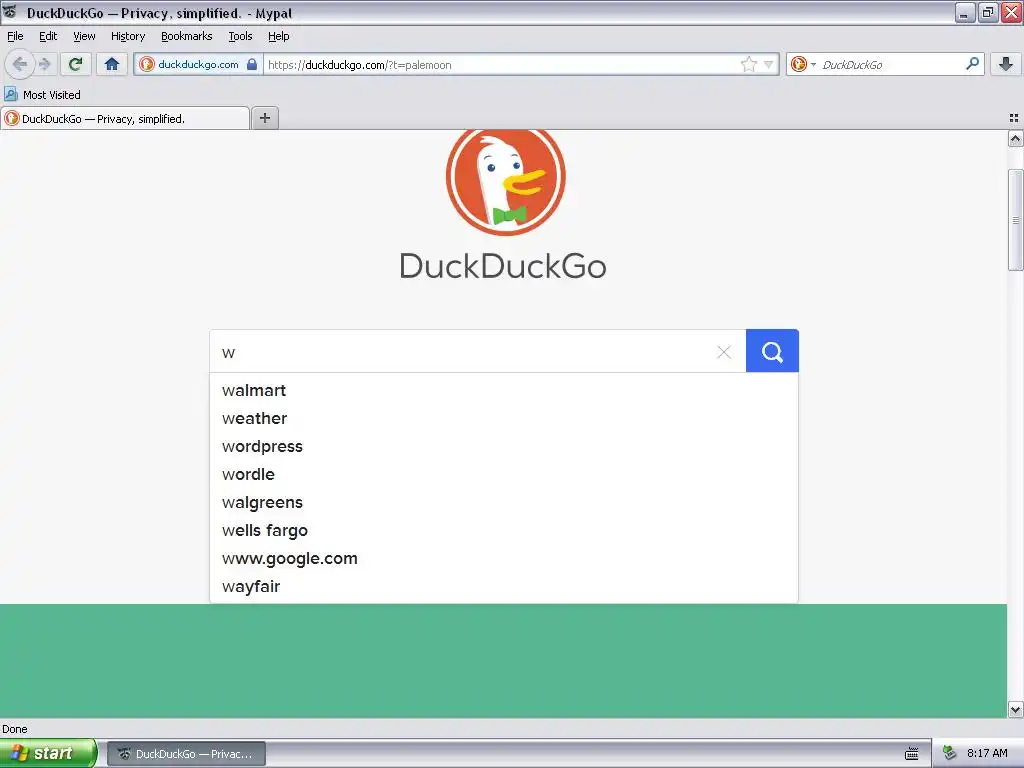Go back with the Back arrow
1024x768 pixels.
point(20,64)
